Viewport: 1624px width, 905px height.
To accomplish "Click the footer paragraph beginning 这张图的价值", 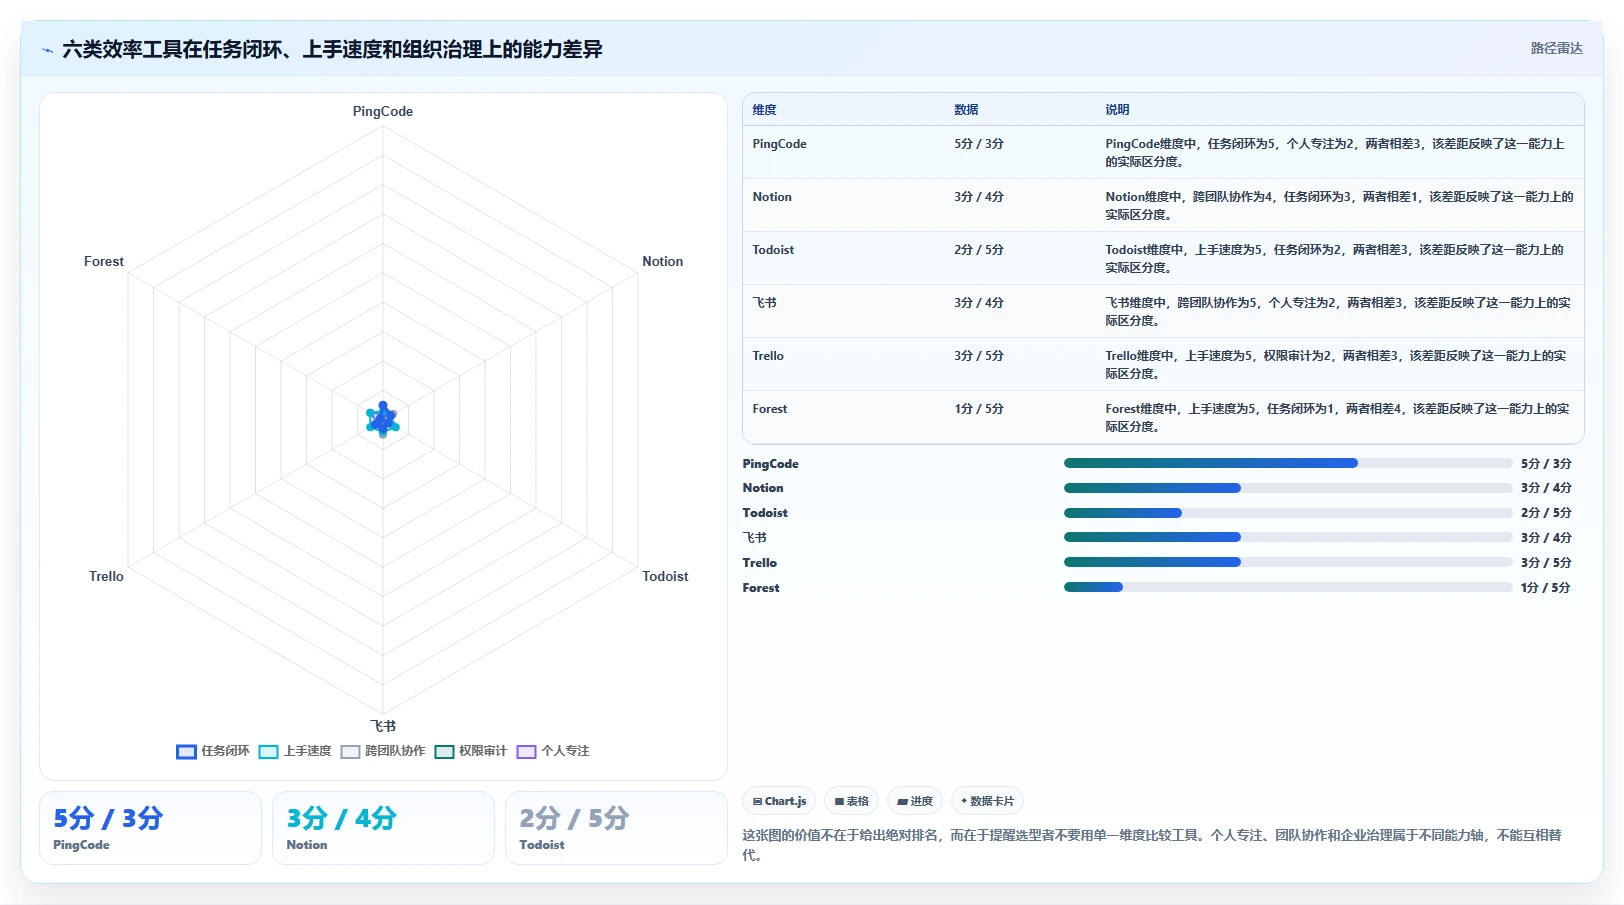I will (1152, 845).
